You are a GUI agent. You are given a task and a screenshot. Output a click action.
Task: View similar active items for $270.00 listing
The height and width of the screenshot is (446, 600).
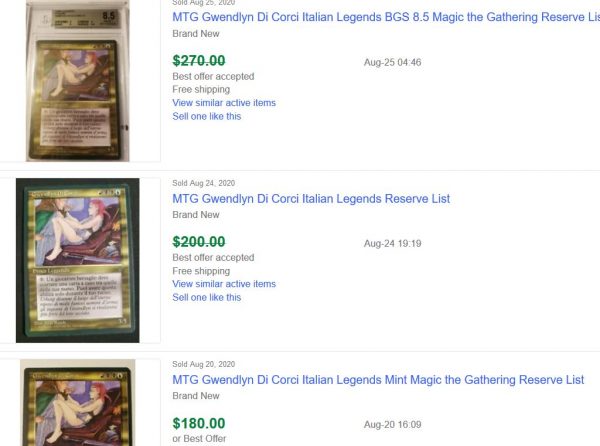pyautogui.click(x=224, y=103)
